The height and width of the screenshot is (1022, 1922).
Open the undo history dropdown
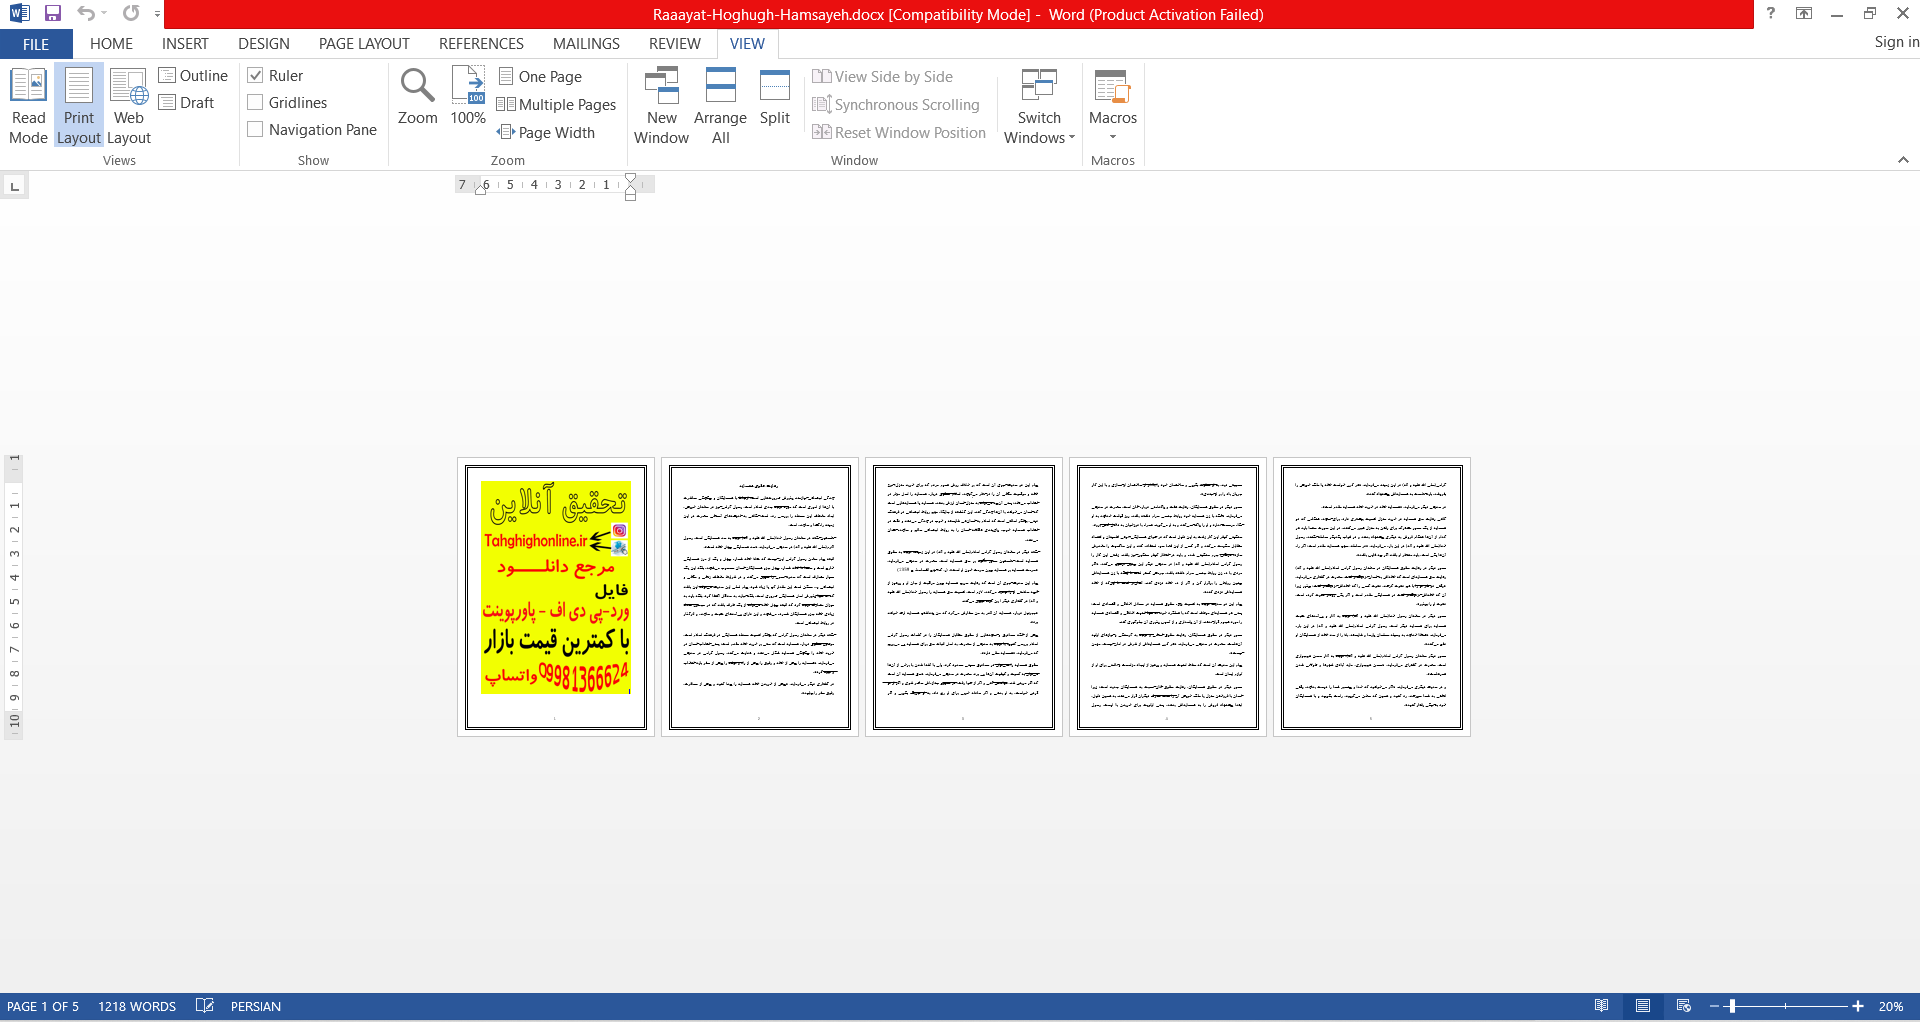[104, 14]
